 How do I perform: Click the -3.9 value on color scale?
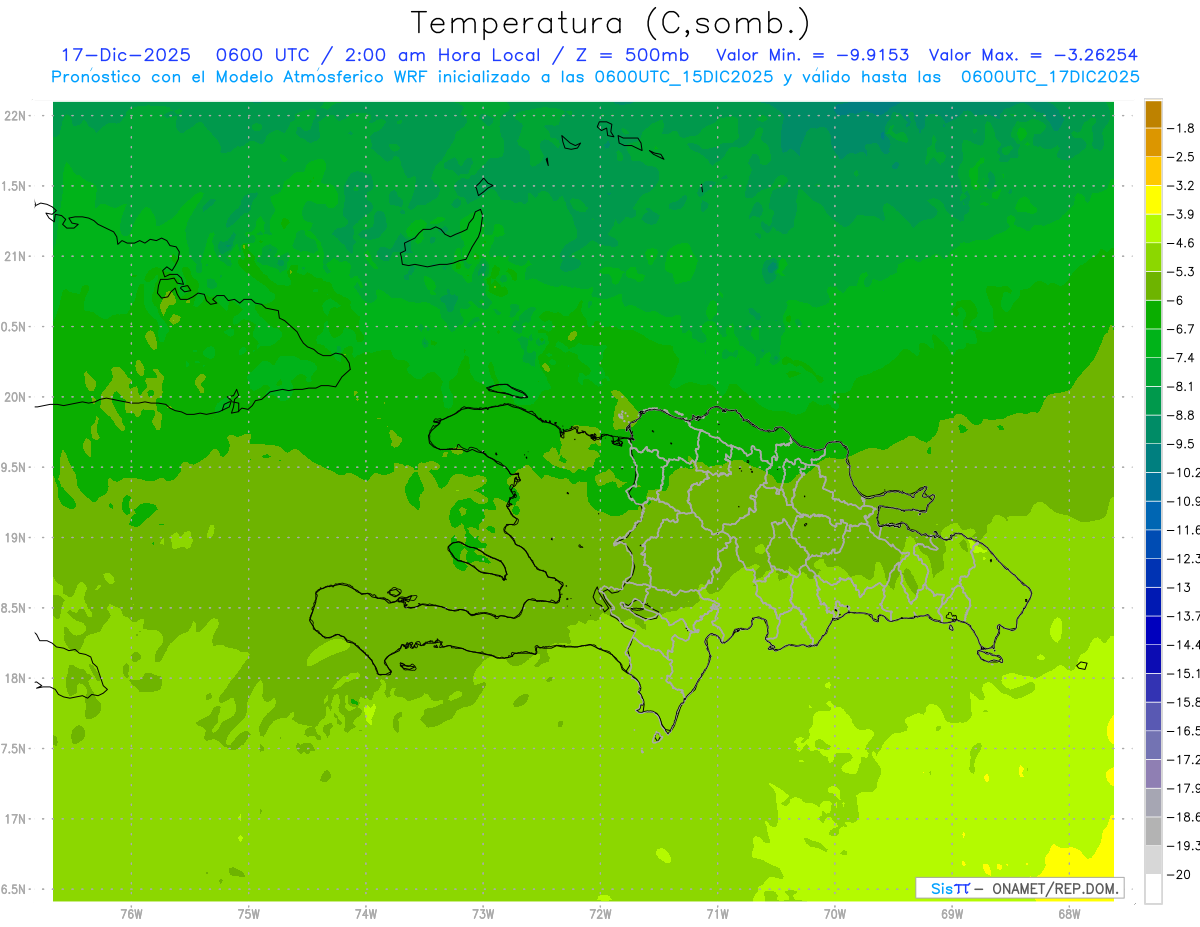click(x=1181, y=214)
